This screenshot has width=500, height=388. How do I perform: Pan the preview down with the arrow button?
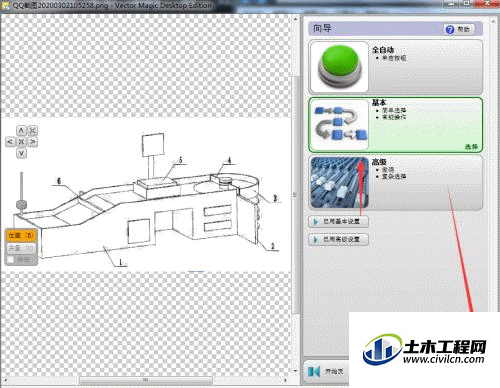coord(21,153)
